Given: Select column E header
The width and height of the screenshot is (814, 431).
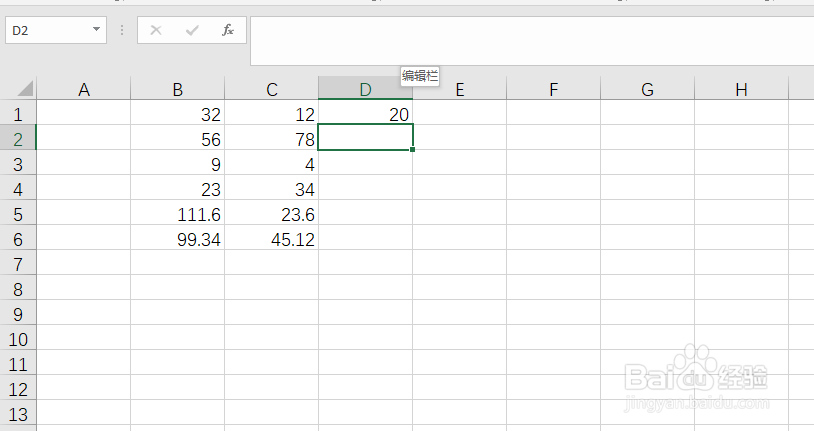Looking at the screenshot, I should (459, 88).
